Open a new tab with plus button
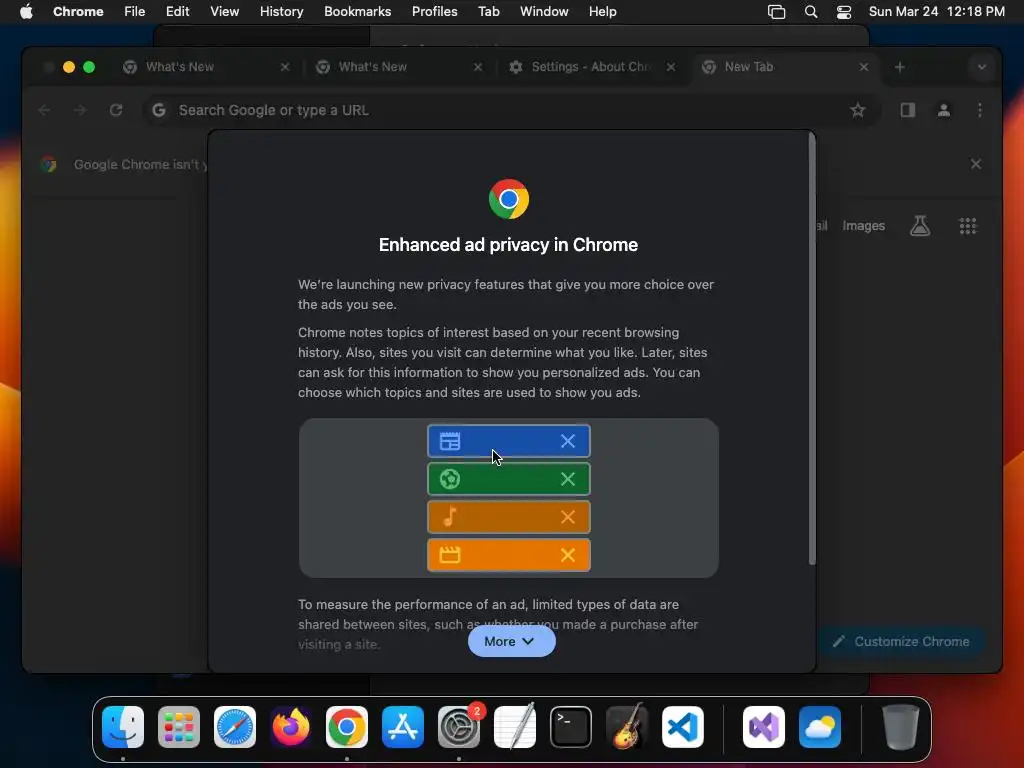The image size is (1024, 768). click(x=900, y=67)
